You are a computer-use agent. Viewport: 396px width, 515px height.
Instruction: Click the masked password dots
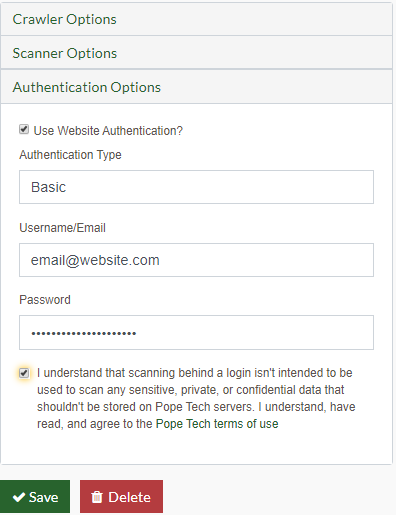click(83, 333)
